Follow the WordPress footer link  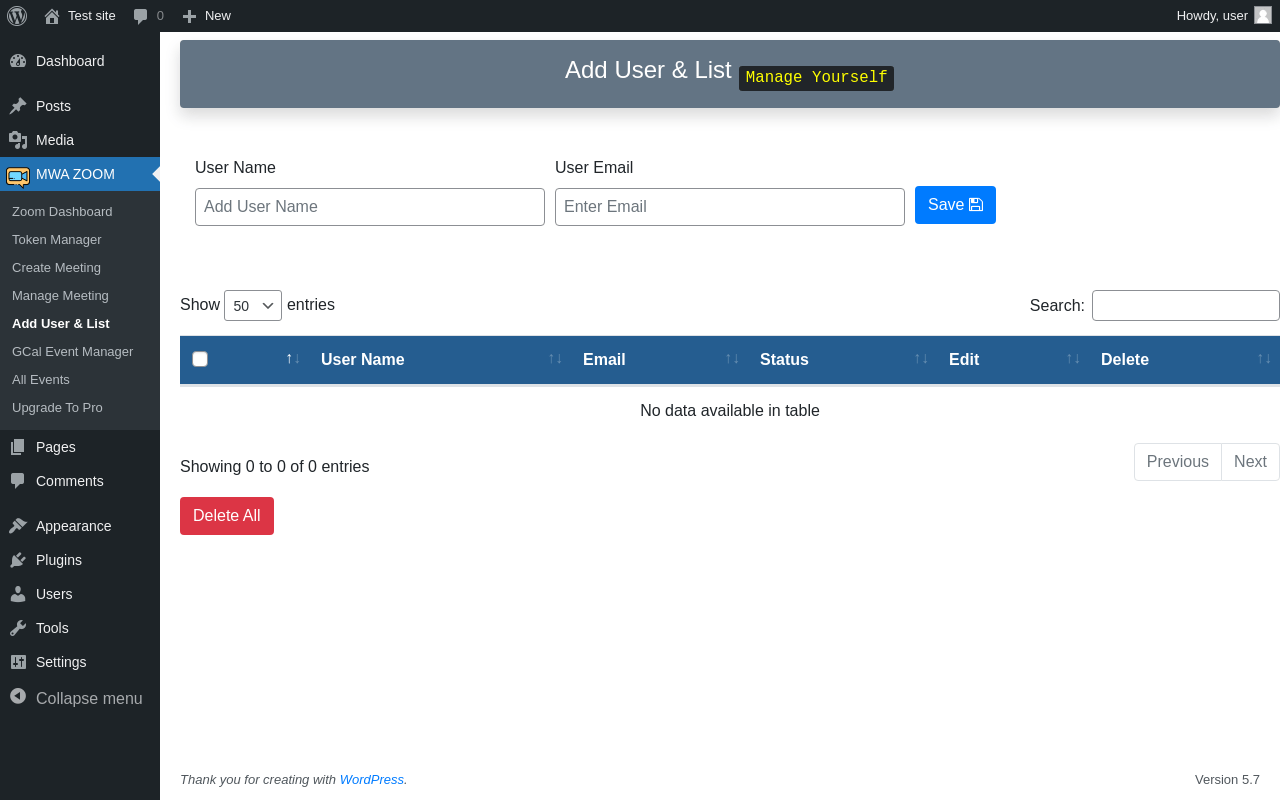coord(372,779)
